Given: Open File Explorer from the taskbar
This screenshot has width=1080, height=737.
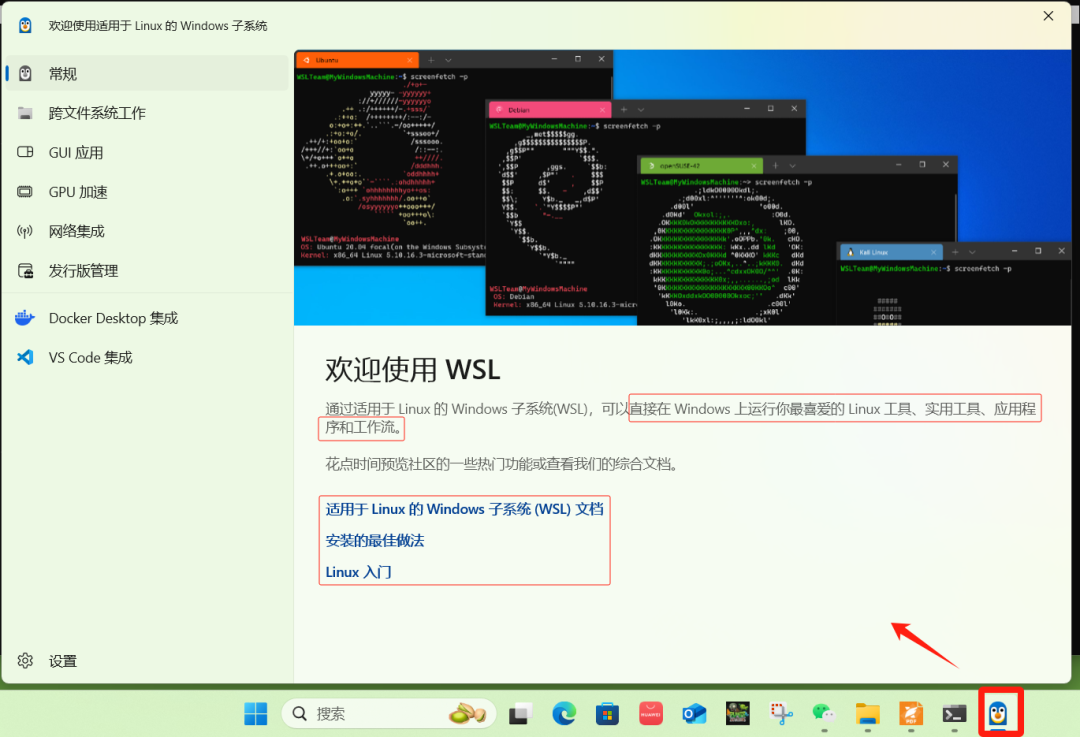Looking at the screenshot, I should click(867, 714).
